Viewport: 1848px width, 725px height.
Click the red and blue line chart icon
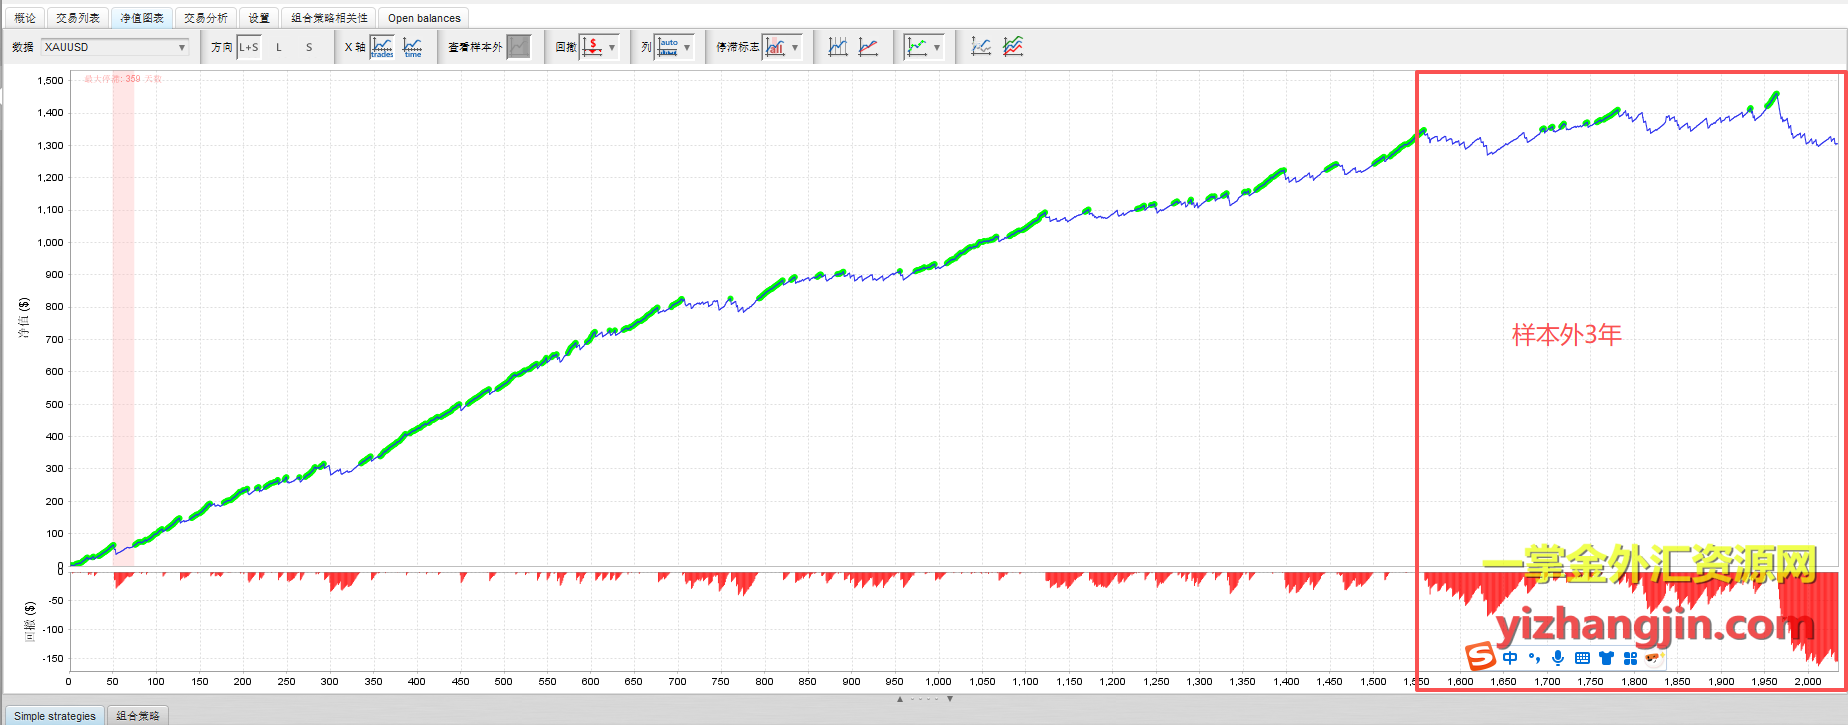[868, 47]
